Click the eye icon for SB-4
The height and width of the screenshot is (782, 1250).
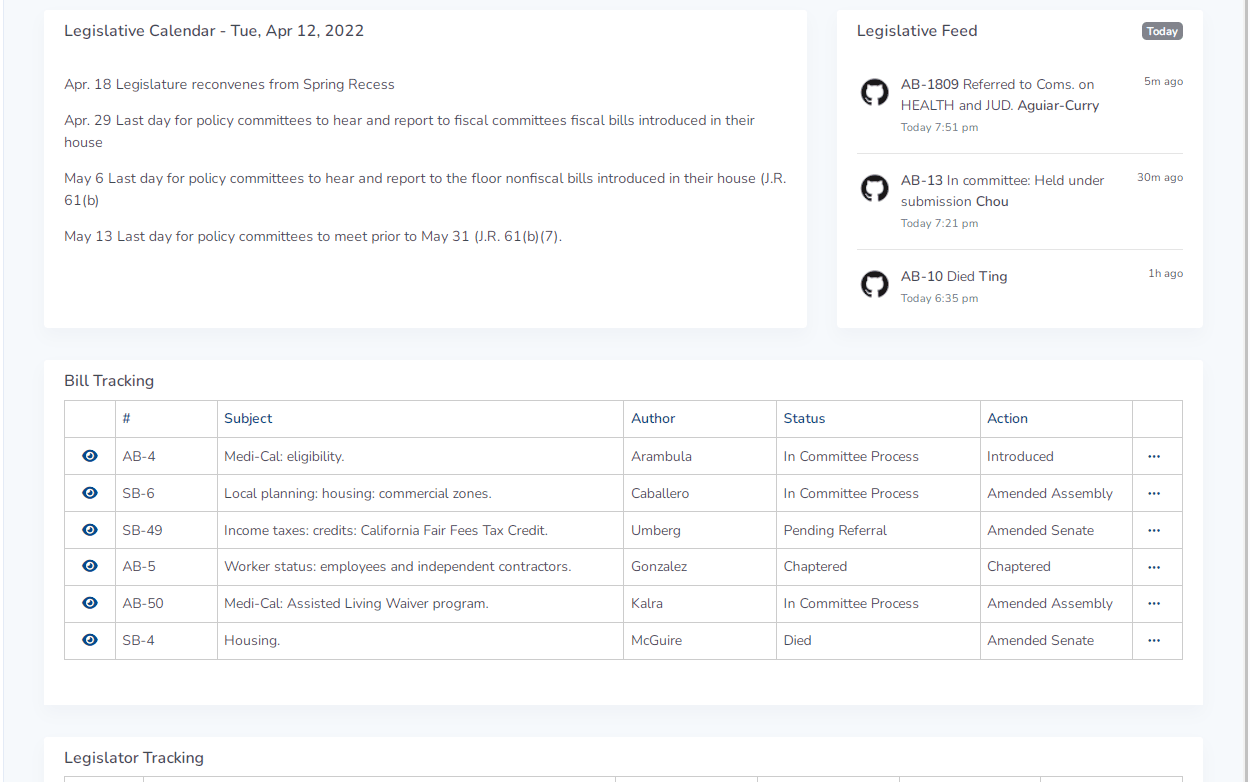pos(90,640)
